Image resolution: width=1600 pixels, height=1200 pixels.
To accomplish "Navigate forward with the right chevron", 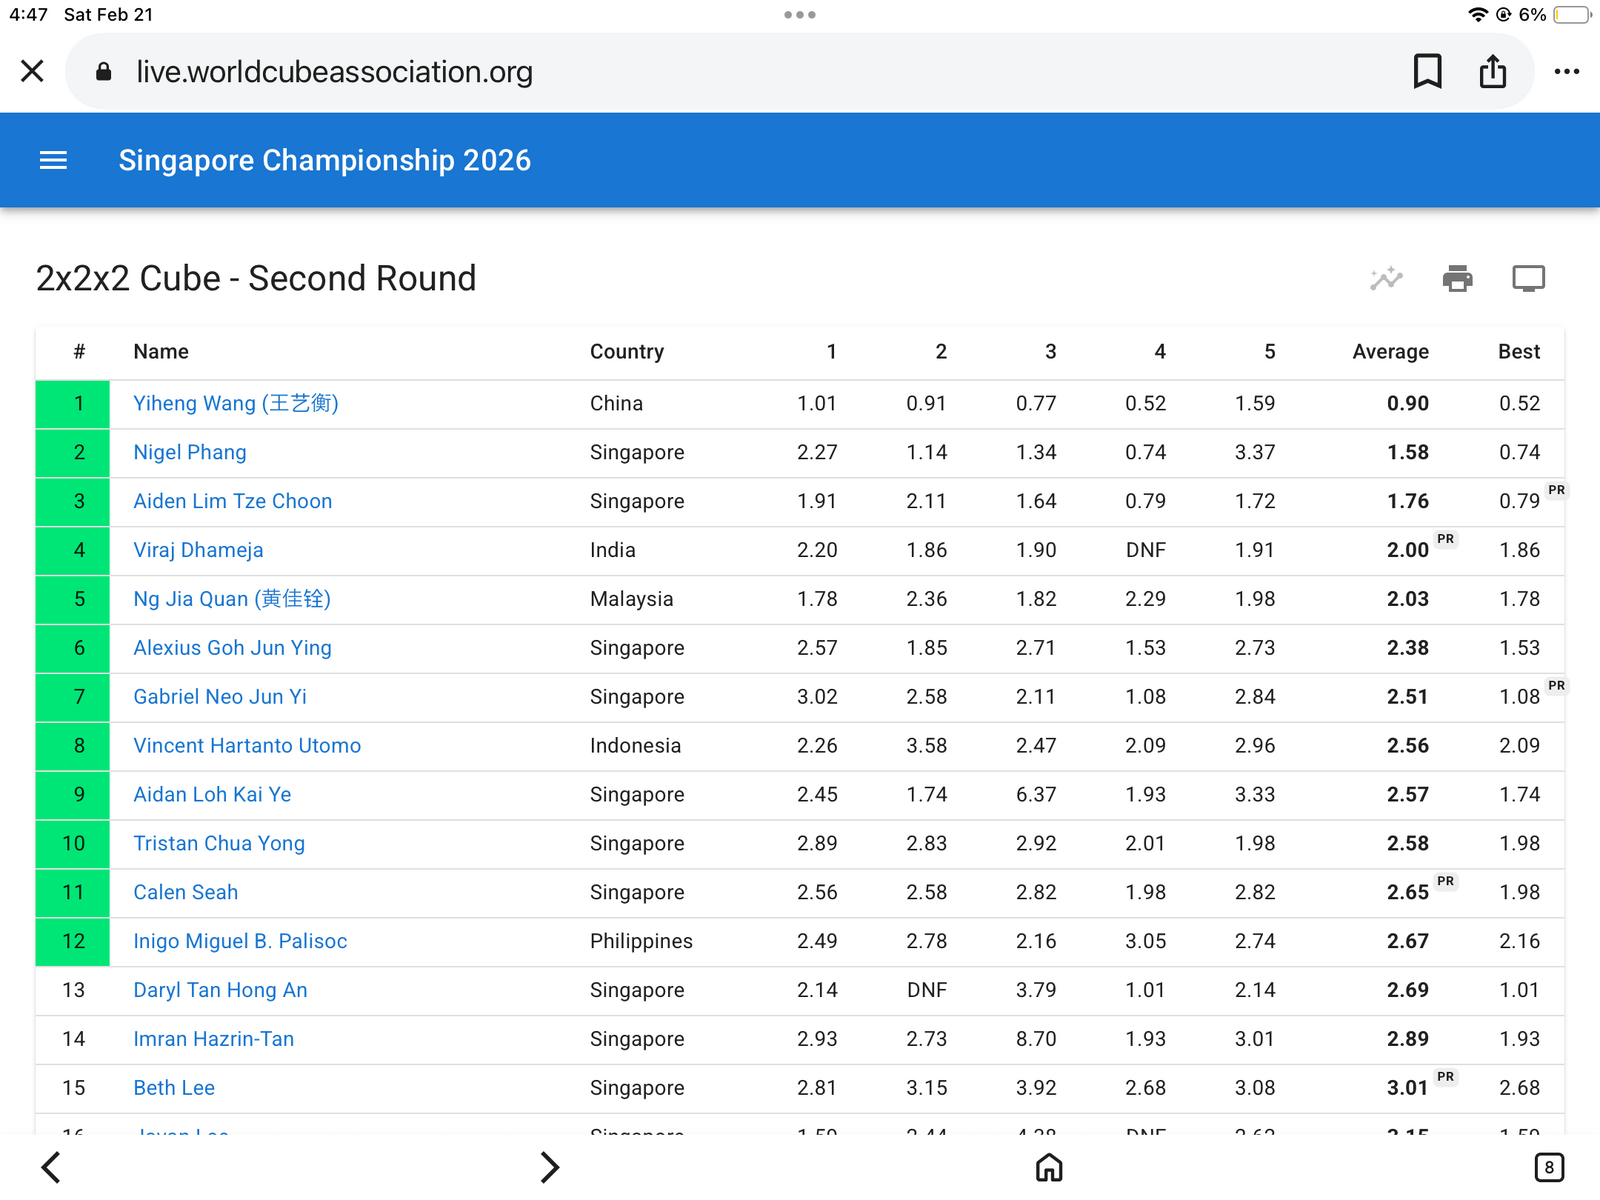I will tap(550, 1167).
